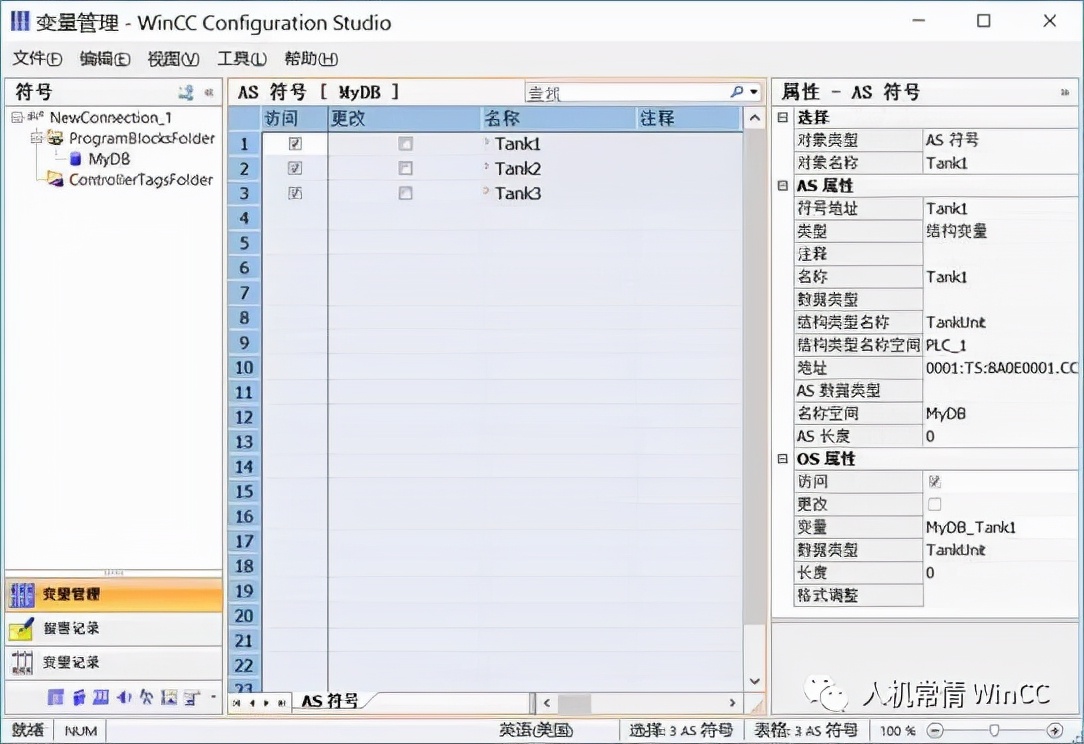Enable the 更改 checkbox in OS 属性 panel
Image resolution: width=1084 pixels, height=744 pixels.
point(932,504)
